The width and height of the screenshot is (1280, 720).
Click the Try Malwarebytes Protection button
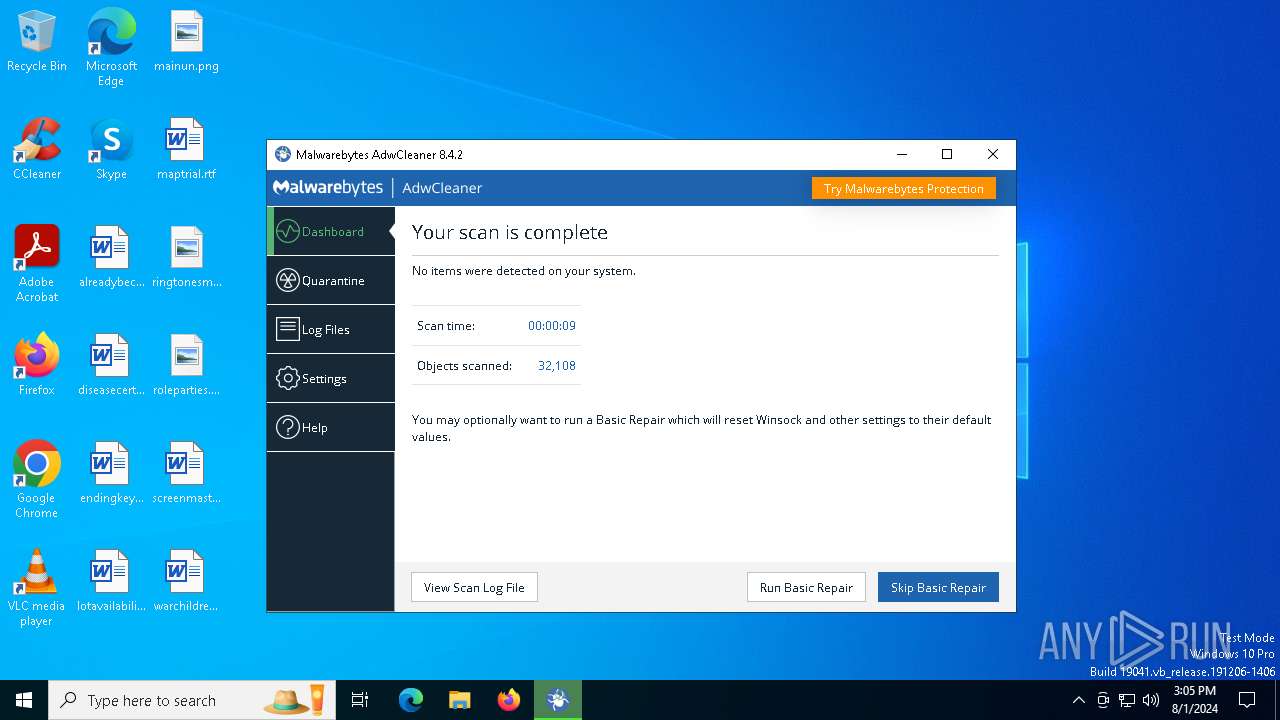903,188
